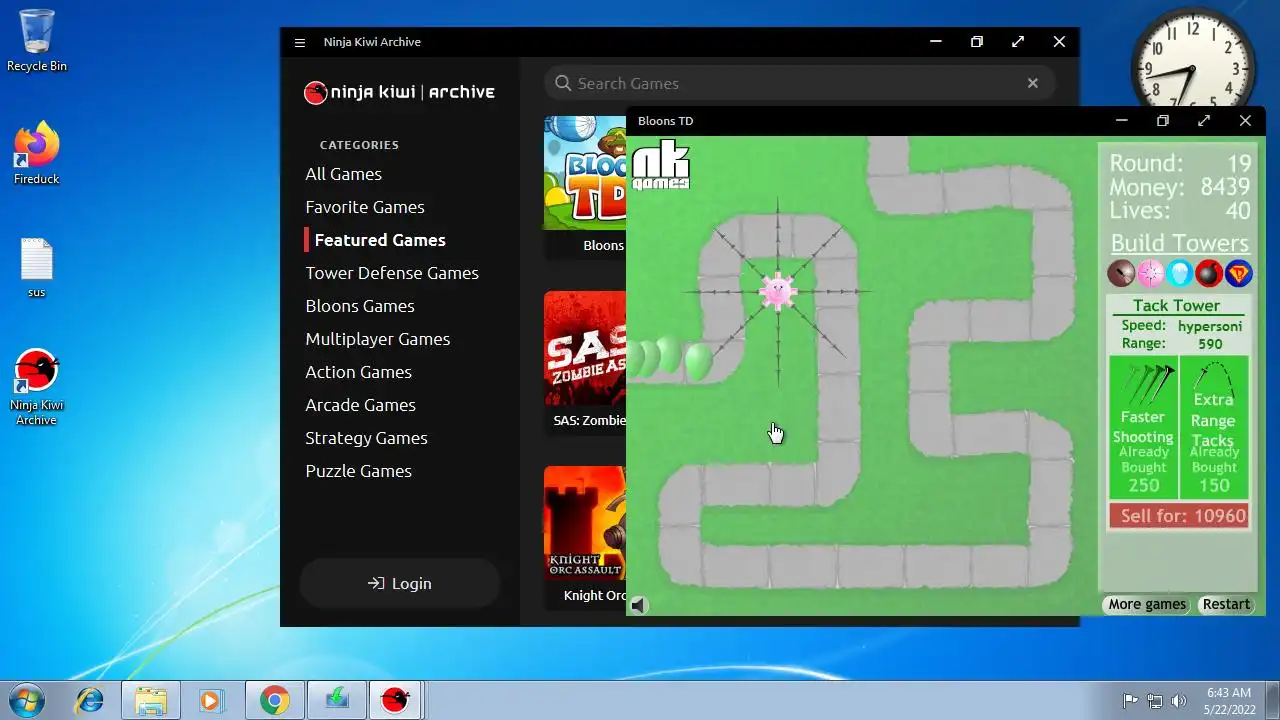Open the hamburger menu in Ninja Kiwi Archive

[299, 42]
